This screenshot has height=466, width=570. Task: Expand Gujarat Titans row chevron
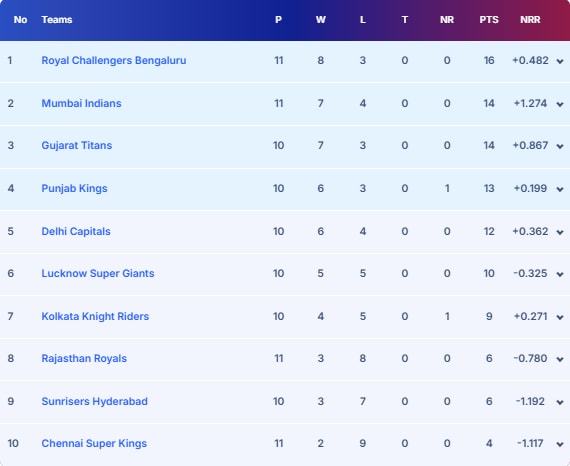point(560,146)
